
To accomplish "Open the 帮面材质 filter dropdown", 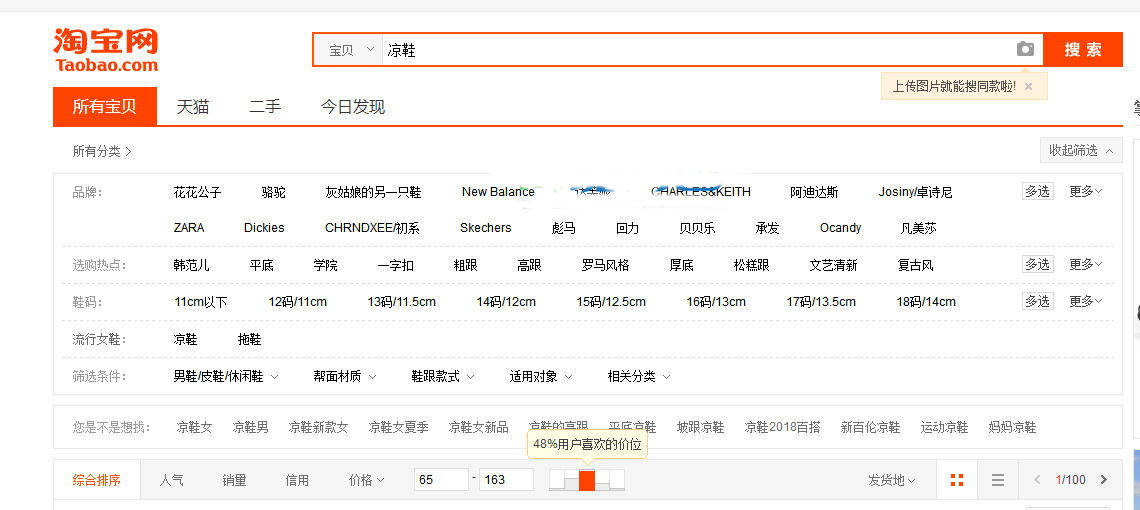I will (344, 377).
